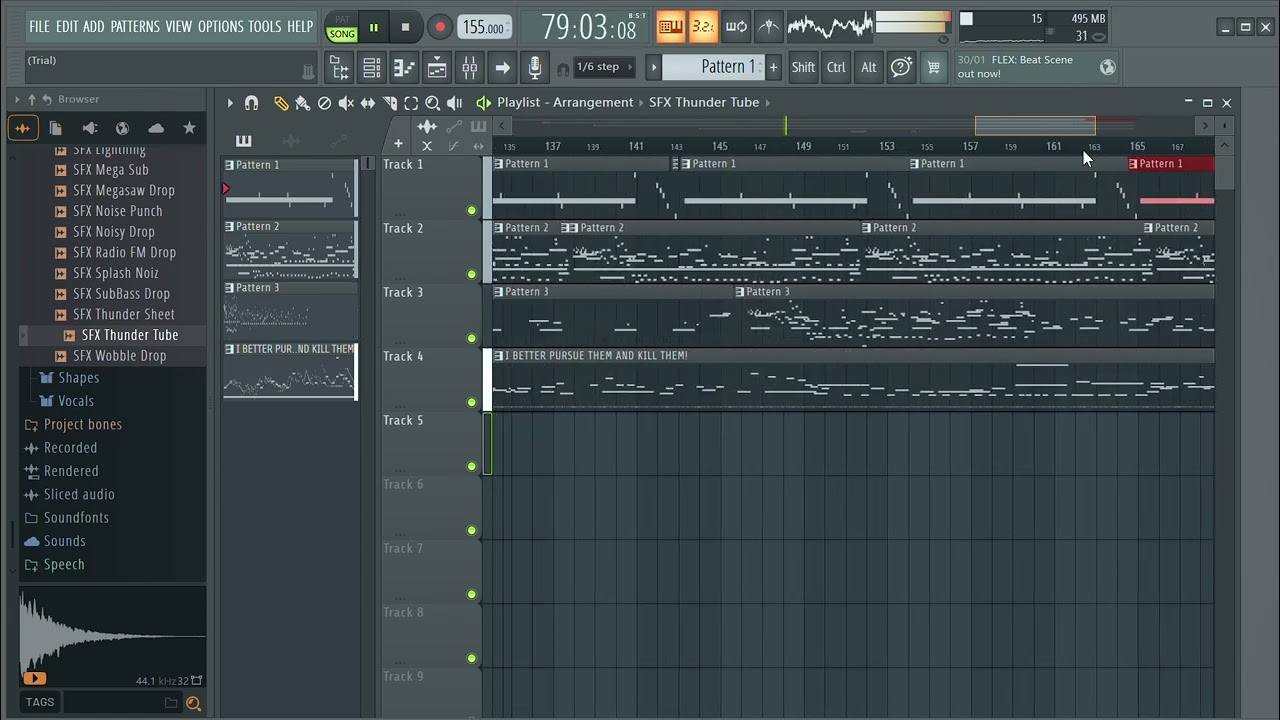The image size is (1280, 720).
Task: Select the SFX Wobble Drop sample
Action: coord(119,356)
